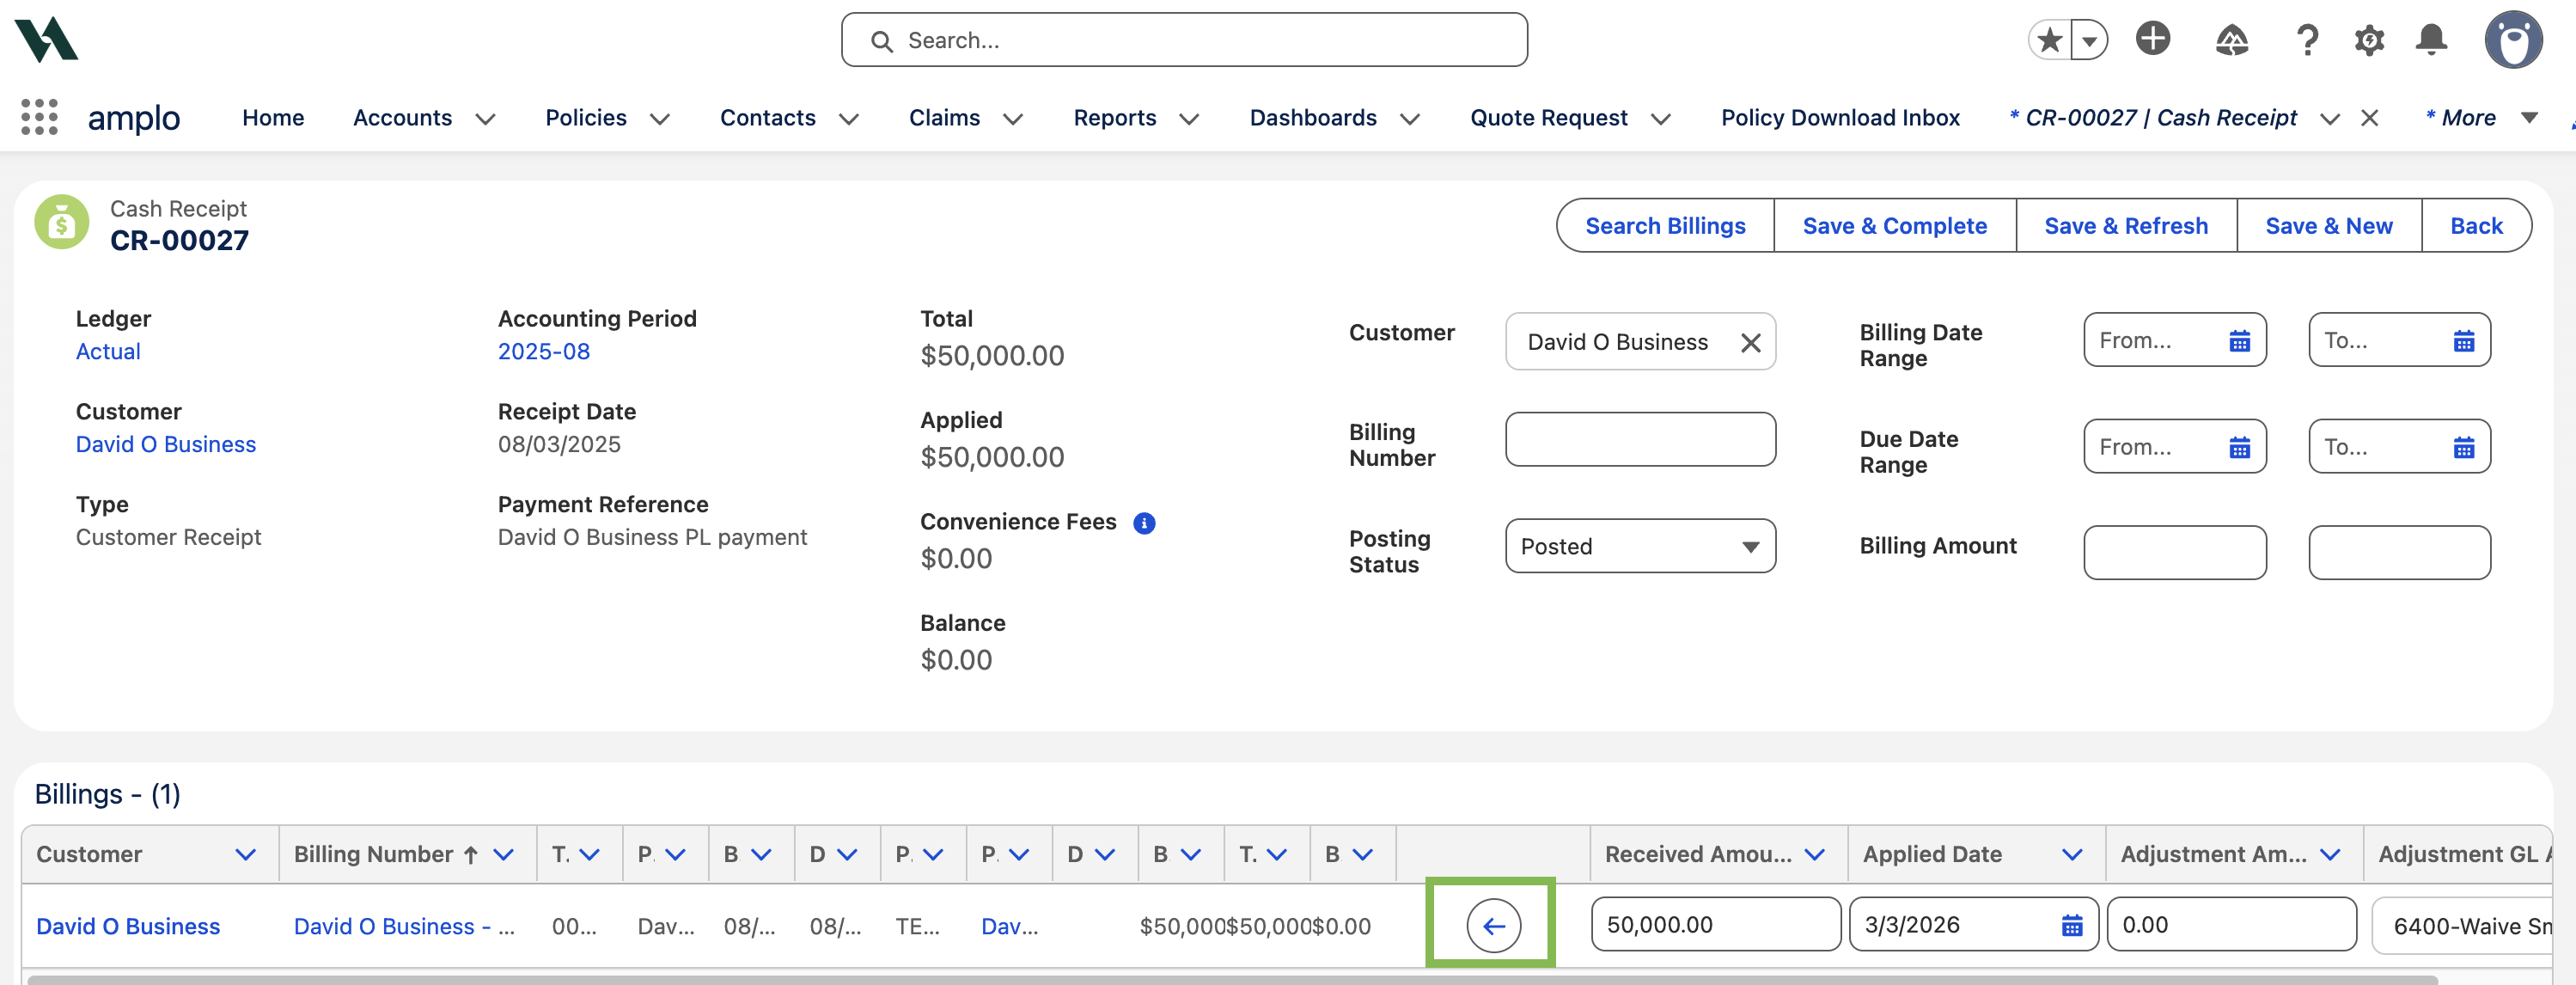Screen dimensions: 2576x985
Task: Open the Received Amount column header menu
Action: coord(1814,855)
